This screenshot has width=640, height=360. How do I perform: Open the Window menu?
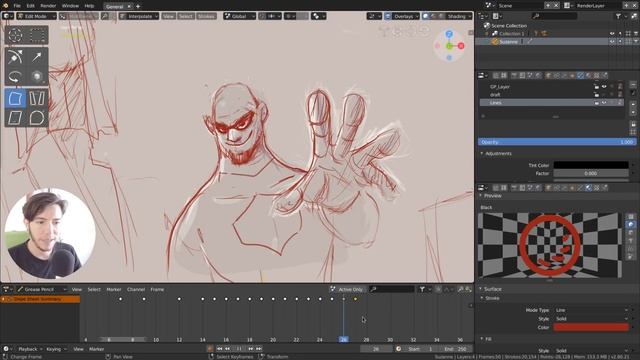tap(70, 6)
